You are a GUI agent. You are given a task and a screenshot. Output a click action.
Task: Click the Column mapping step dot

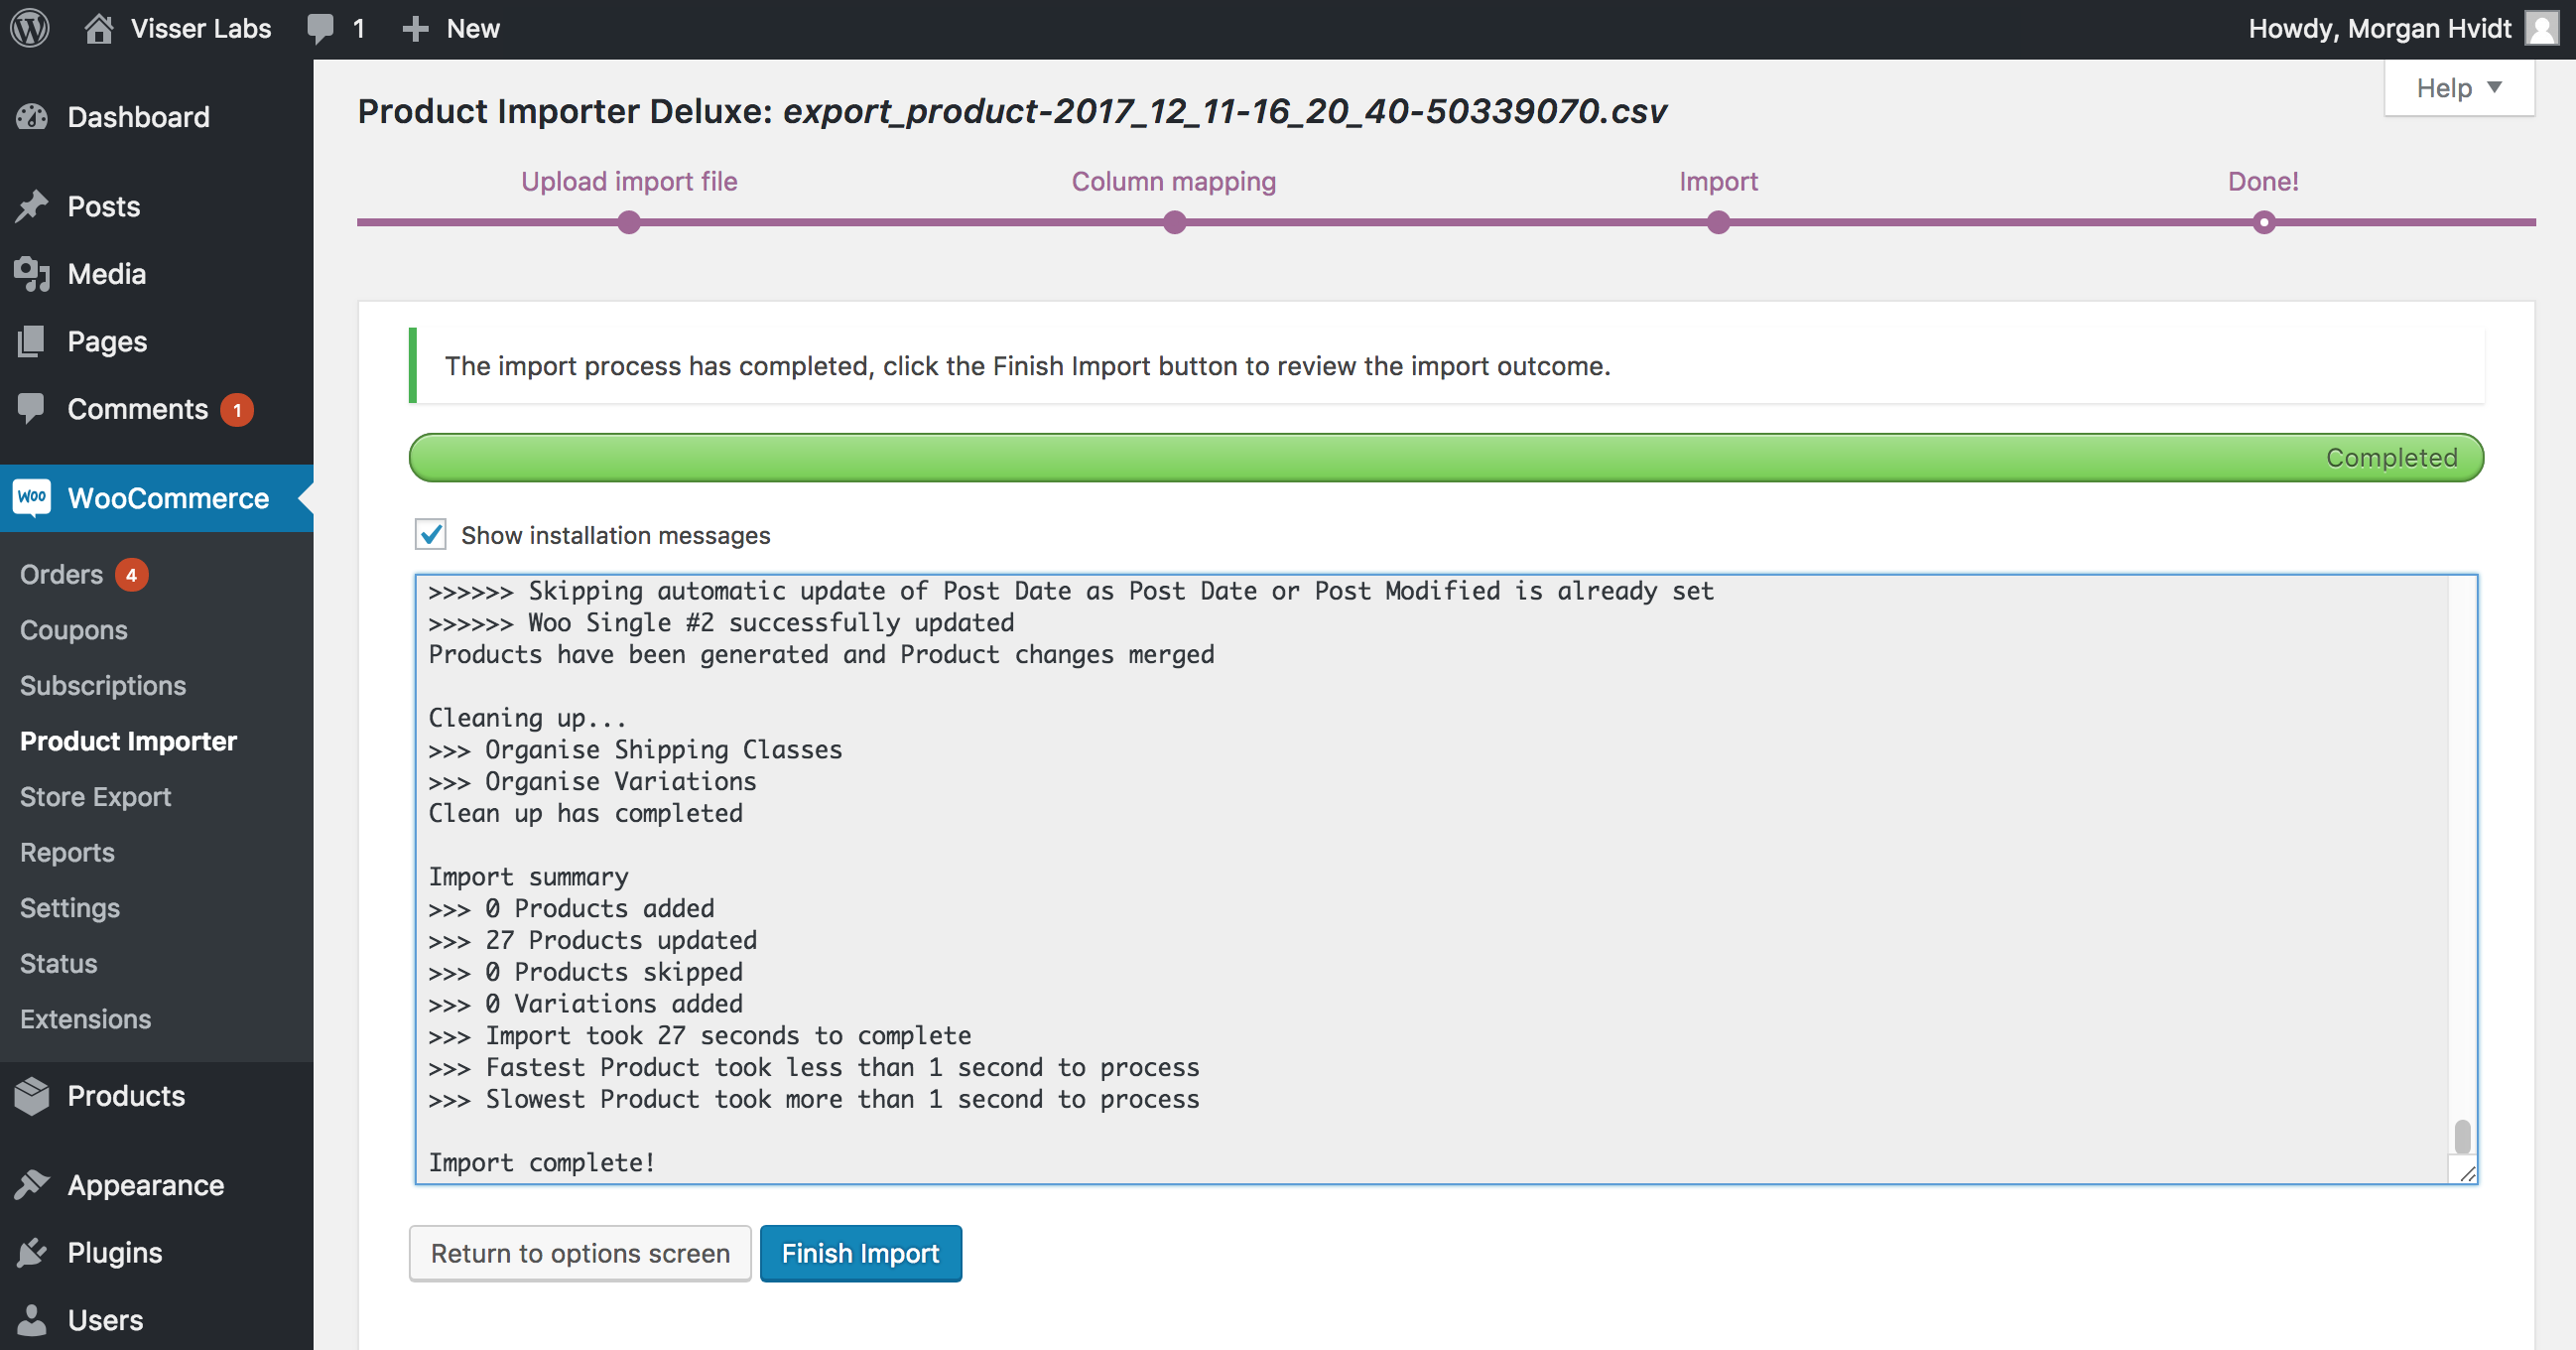(x=1175, y=222)
